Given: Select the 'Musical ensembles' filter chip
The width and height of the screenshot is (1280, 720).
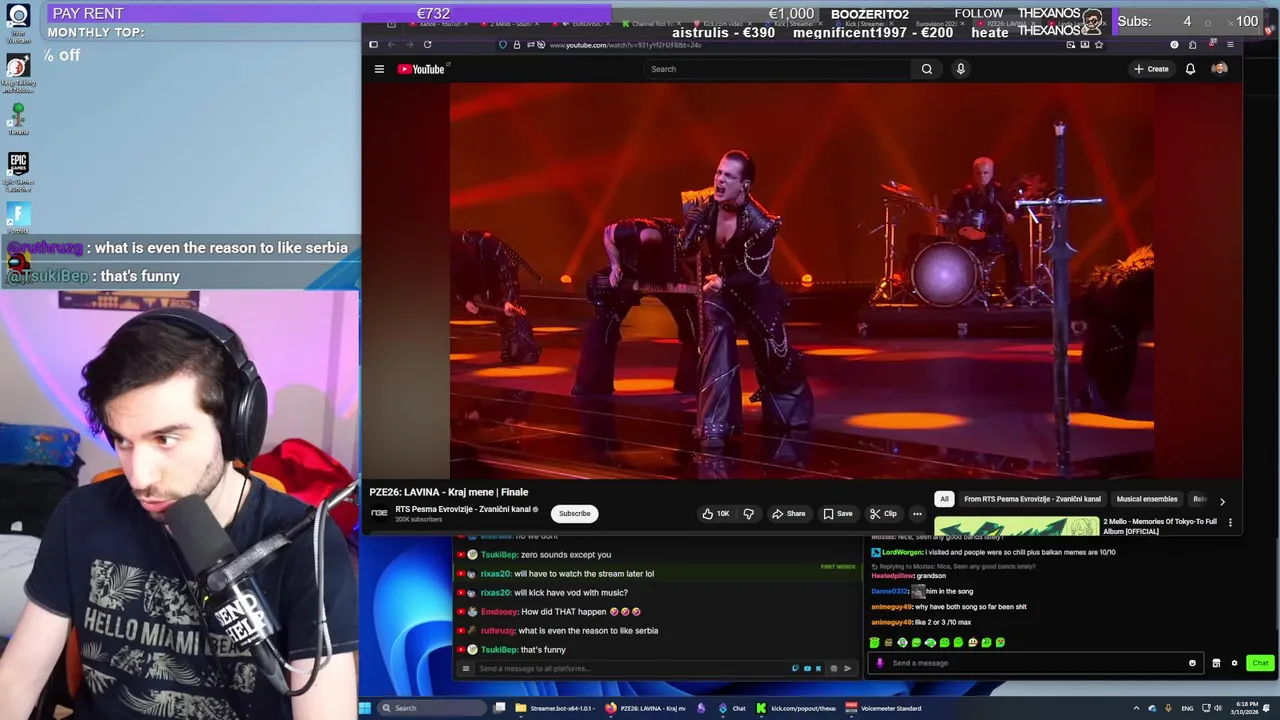Looking at the screenshot, I should coord(1147,499).
